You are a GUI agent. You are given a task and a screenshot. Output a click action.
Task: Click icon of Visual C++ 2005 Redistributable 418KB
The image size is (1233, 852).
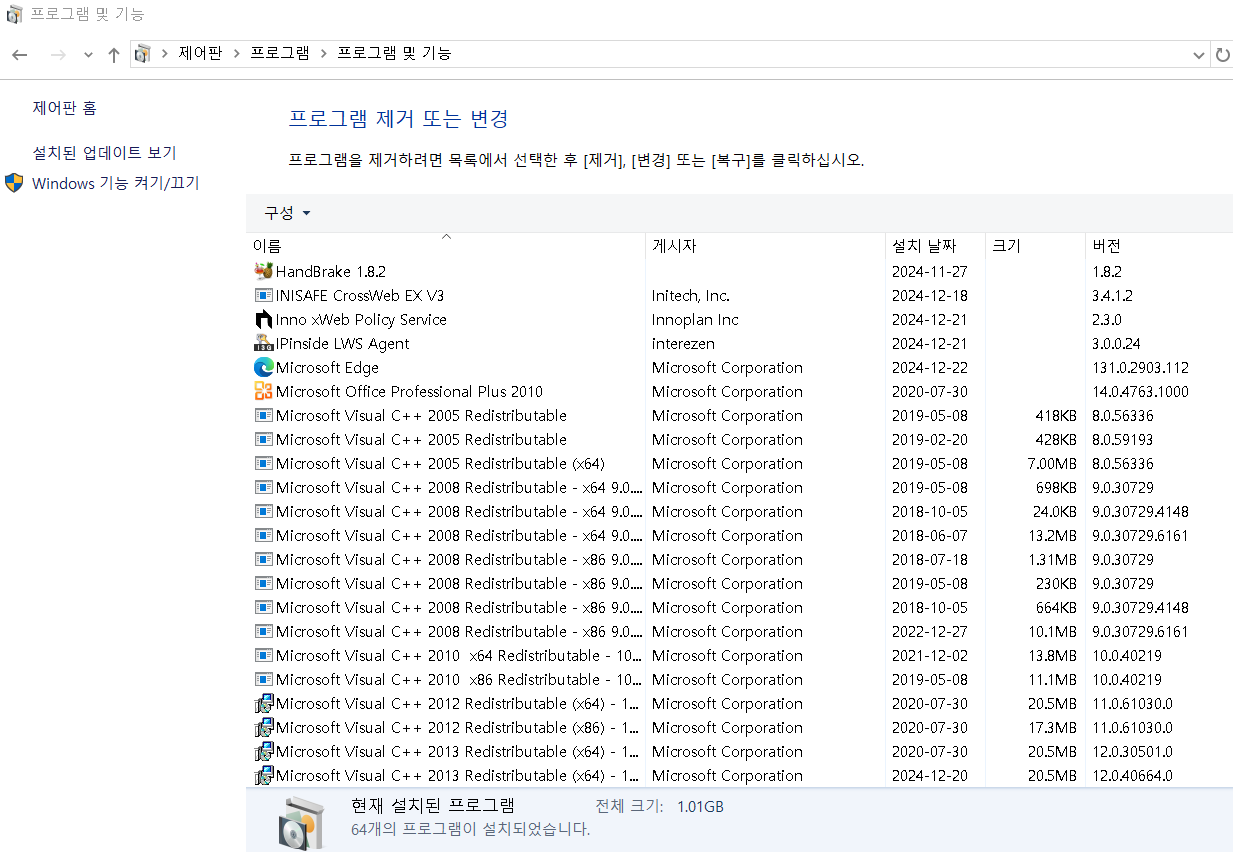(264, 415)
